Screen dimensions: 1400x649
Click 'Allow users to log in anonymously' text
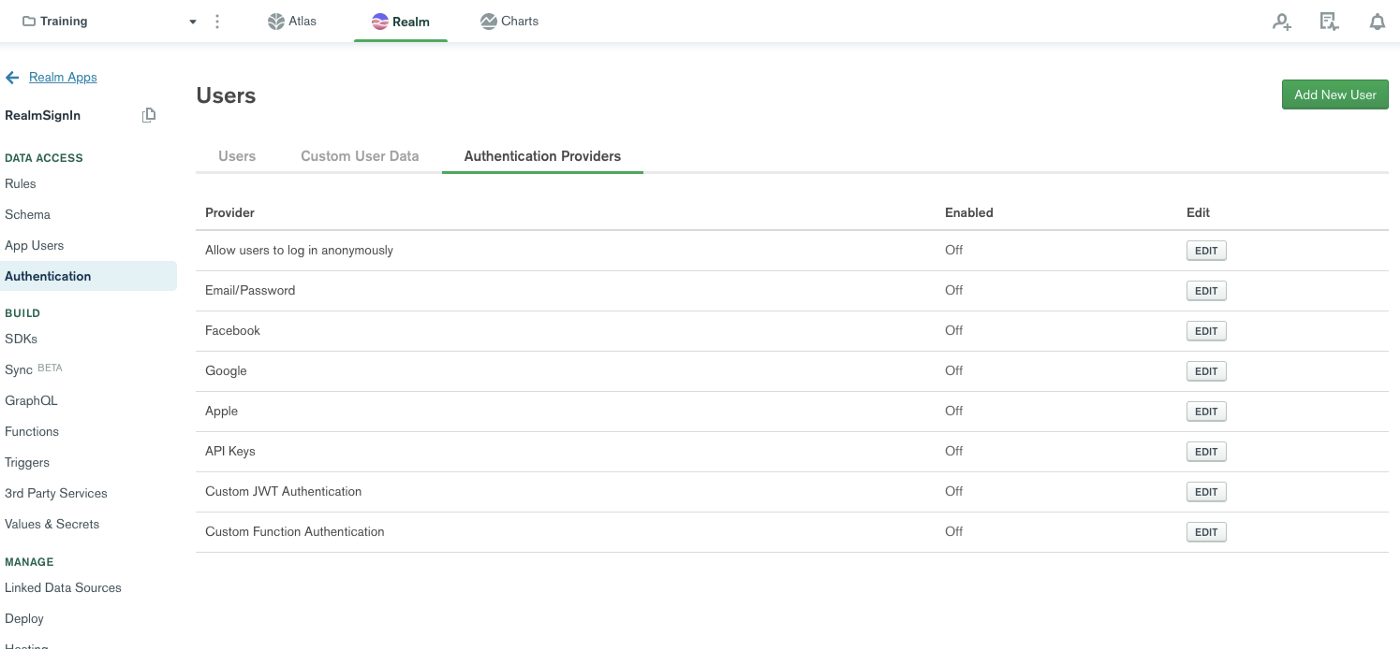click(x=299, y=250)
